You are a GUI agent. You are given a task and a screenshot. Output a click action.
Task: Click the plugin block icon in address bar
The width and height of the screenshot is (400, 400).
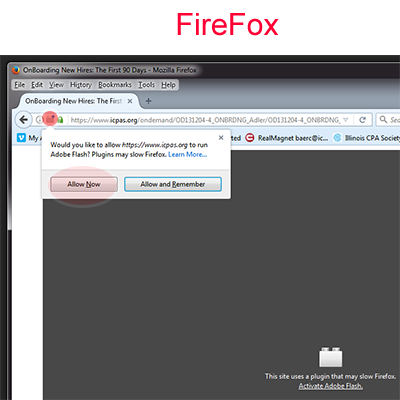pos(50,119)
